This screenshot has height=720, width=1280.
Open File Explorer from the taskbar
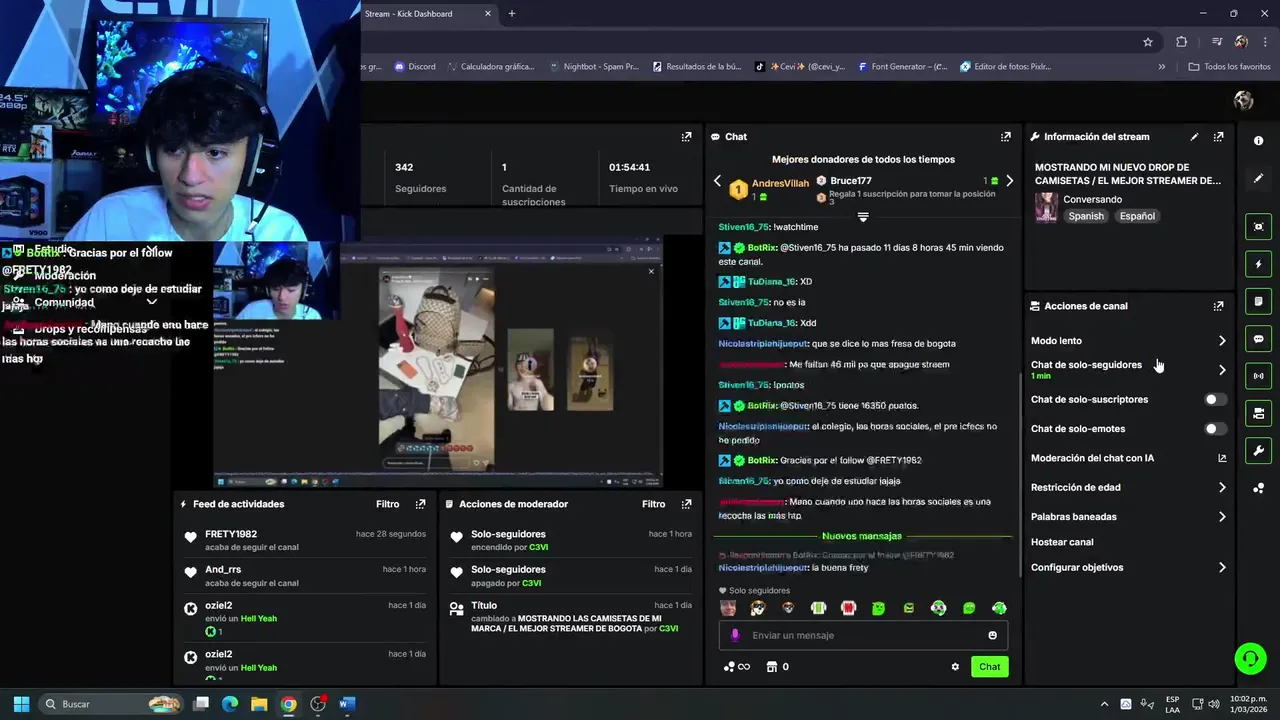259,704
